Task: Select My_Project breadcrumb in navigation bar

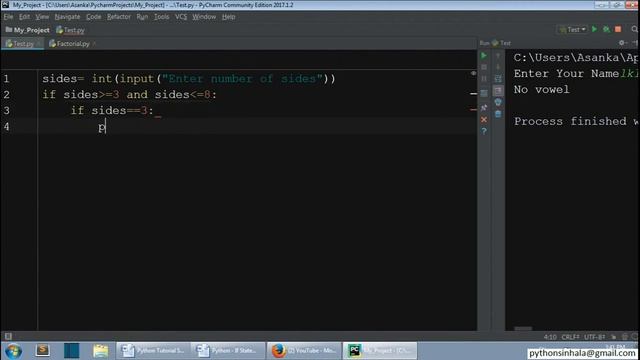Action: pyautogui.click(x=27, y=30)
